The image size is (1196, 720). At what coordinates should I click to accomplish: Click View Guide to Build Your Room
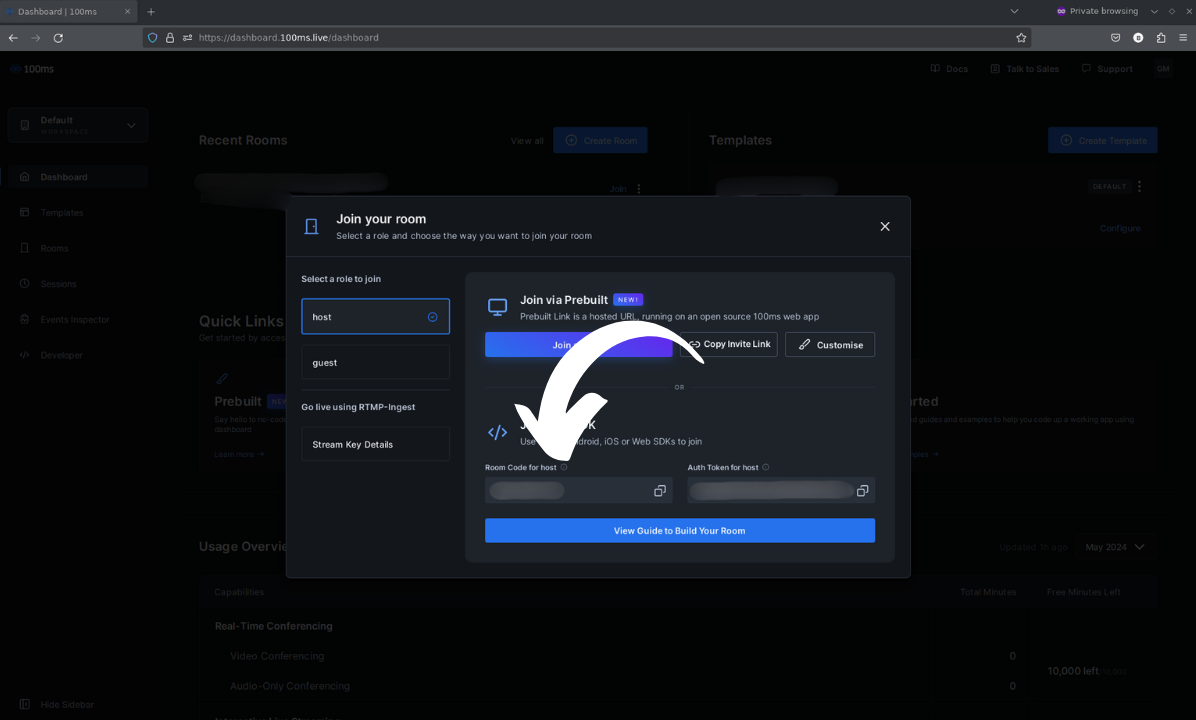pos(680,531)
